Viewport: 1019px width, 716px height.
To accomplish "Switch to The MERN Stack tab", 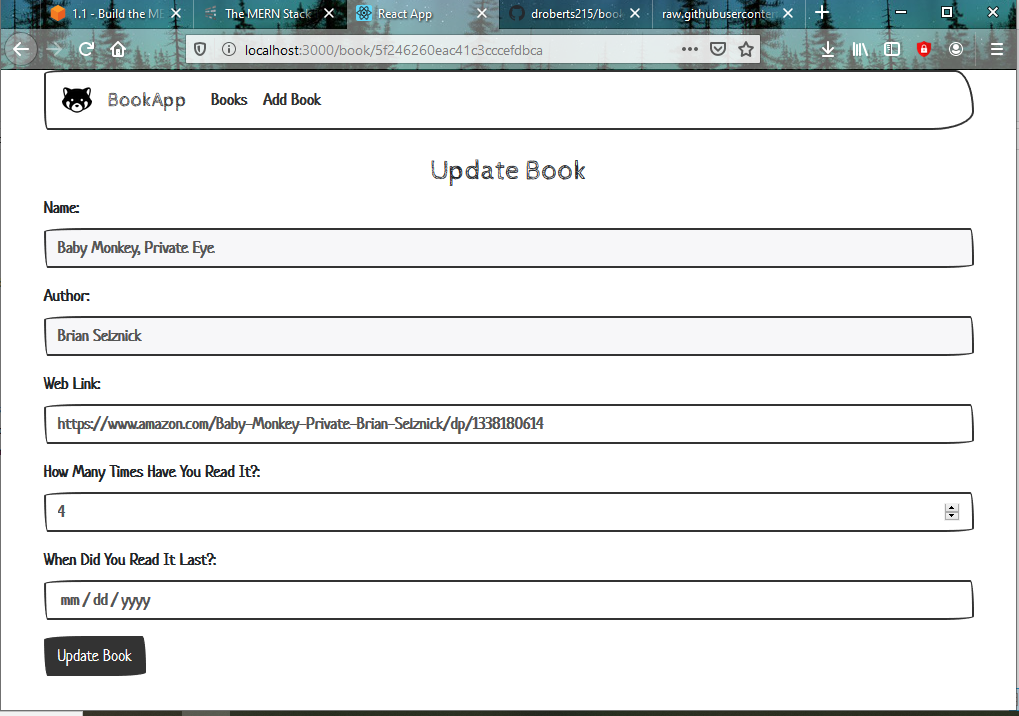I will [x=269, y=14].
